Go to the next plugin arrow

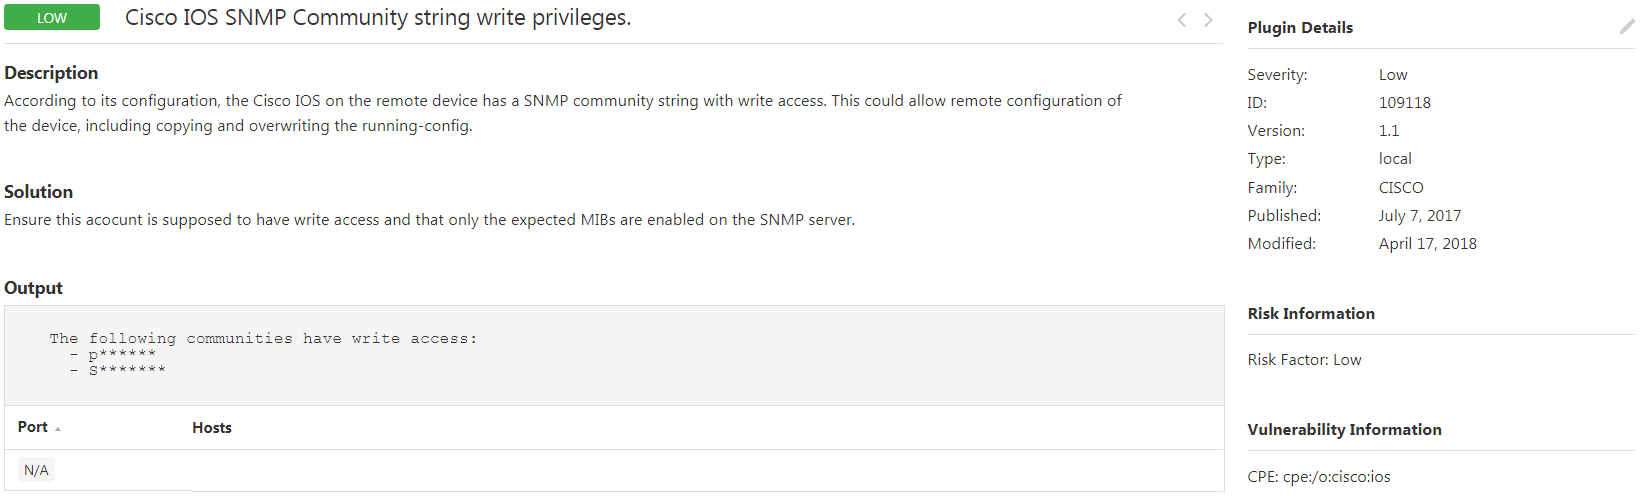tap(1208, 20)
